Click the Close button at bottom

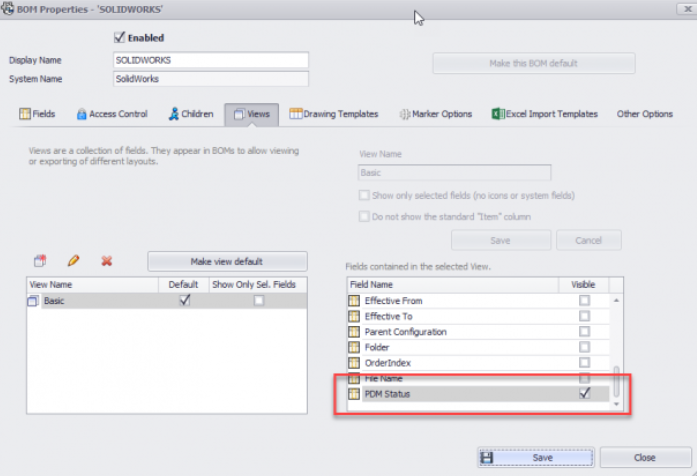click(x=643, y=457)
